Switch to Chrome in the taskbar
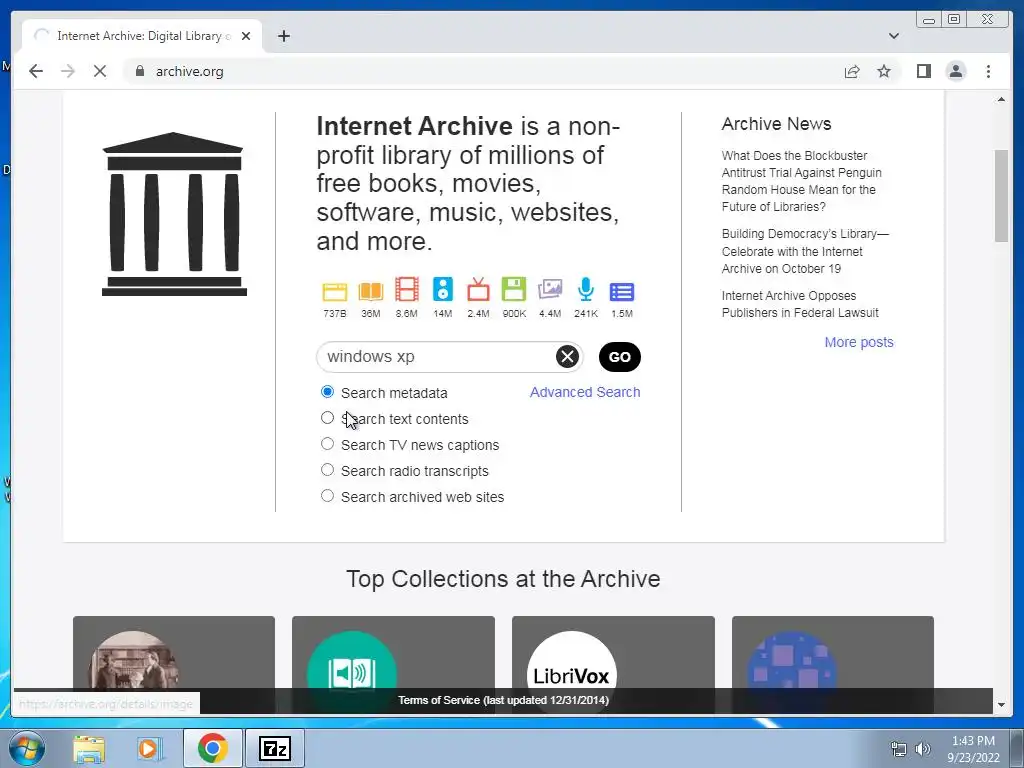The height and width of the screenshot is (768, 1024). [x=212, y=748]
